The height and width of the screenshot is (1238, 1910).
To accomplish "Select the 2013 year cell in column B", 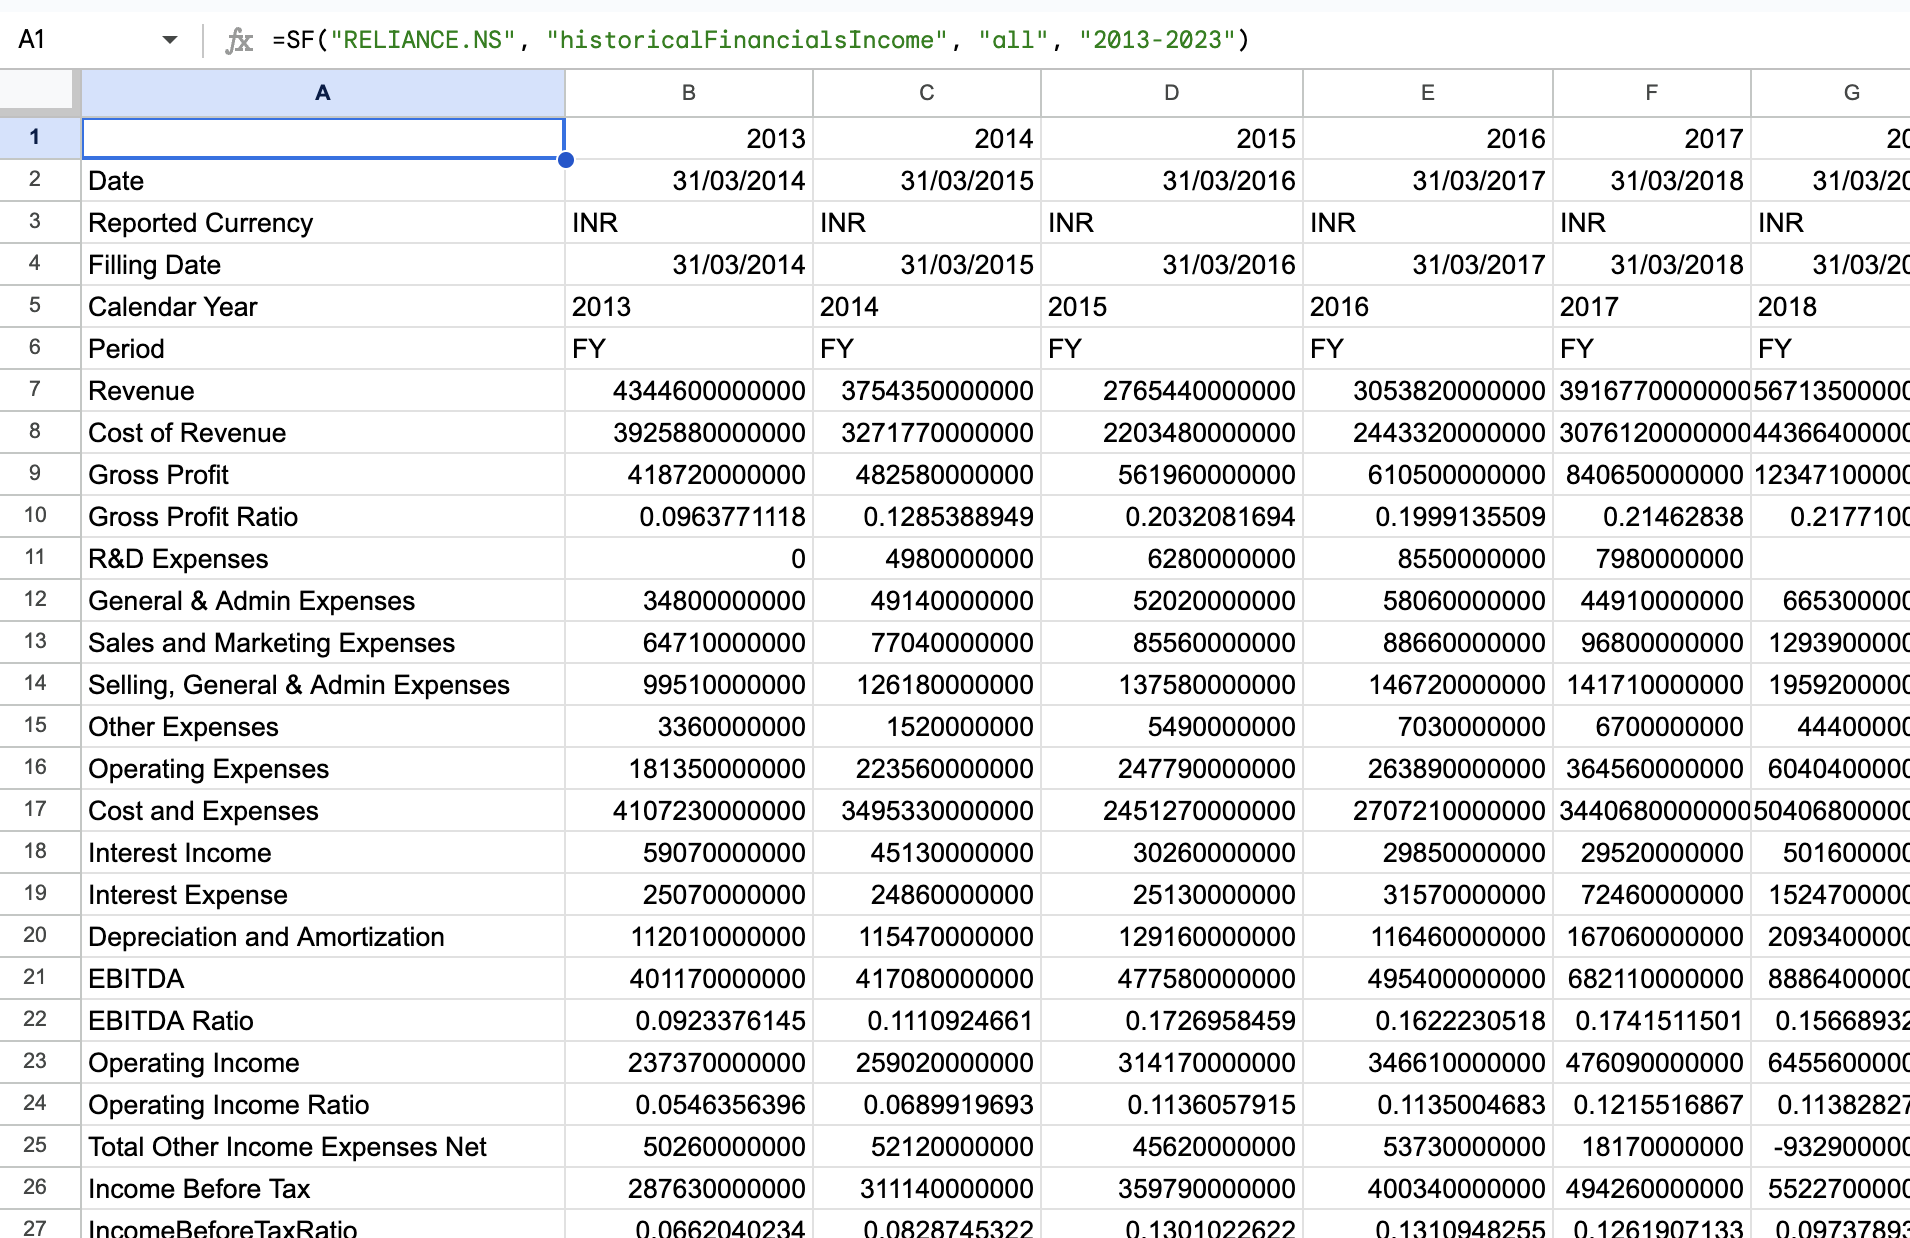I will [688, 137].
